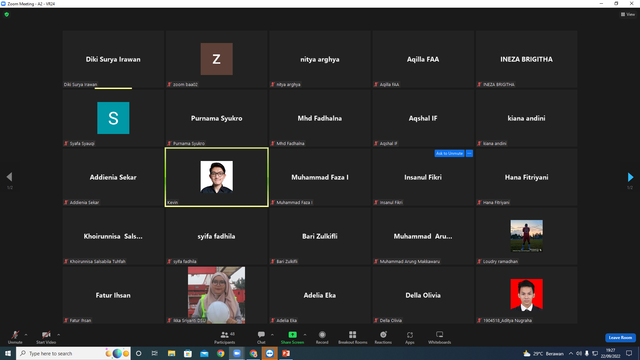The image size is (640, 360).
Task: Click the Hana Fitriyani participant name
Action: pos(527,177)
